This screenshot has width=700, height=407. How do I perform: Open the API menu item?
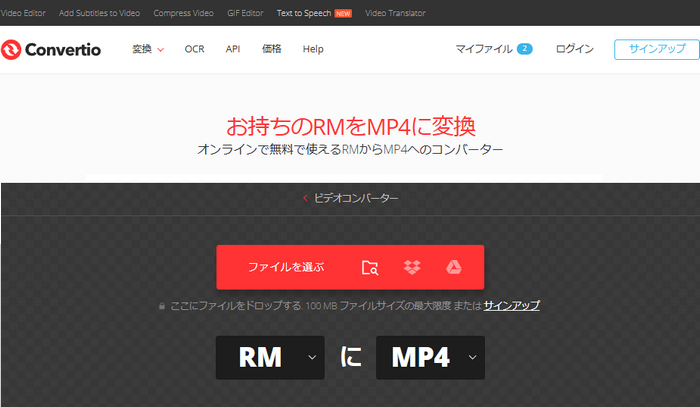tap(233, 49)
